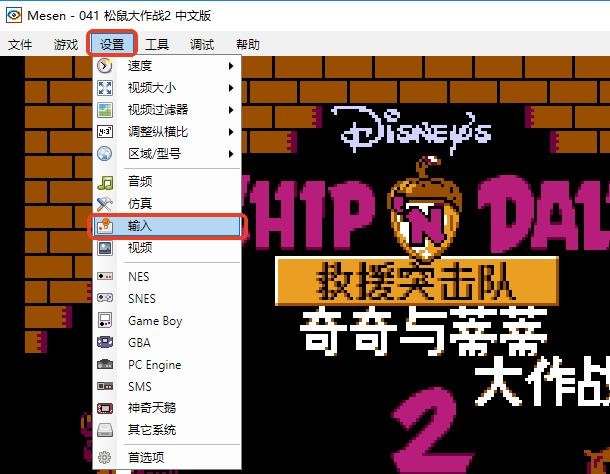Viewport: 610px width, 474px height.
Task: Open NES settings entry
Action: (167, 276)
